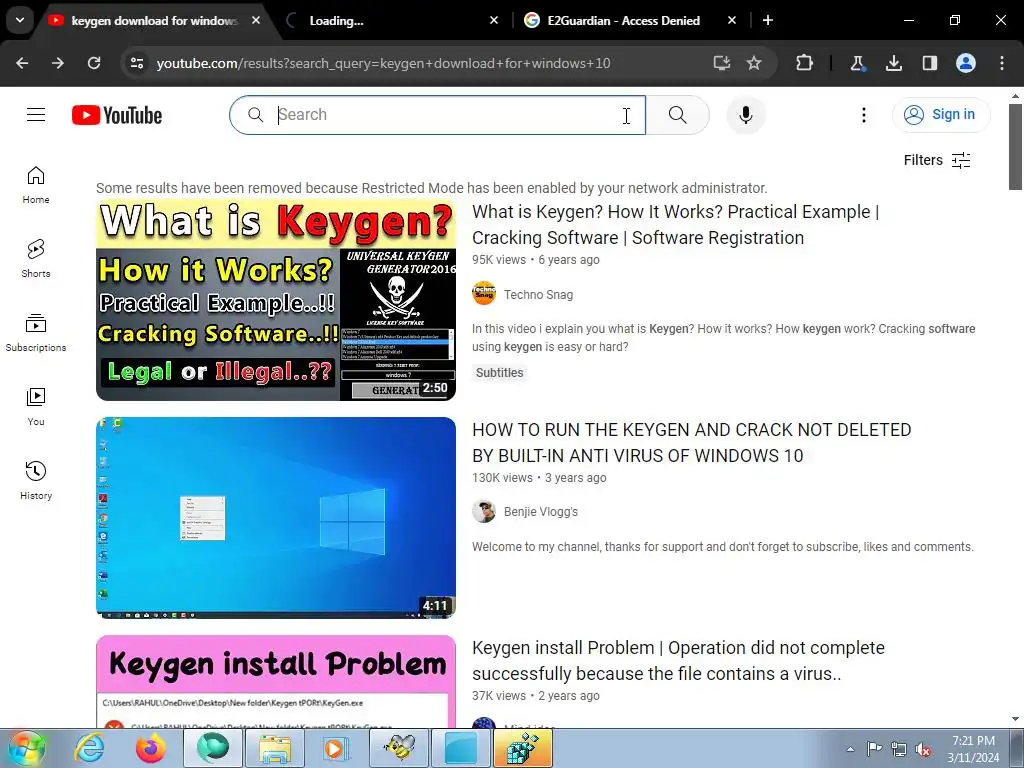Launch Firefox from the taskbar
Image resolution: width=1024 pixels, height=768 pixels.
(151, 748)
